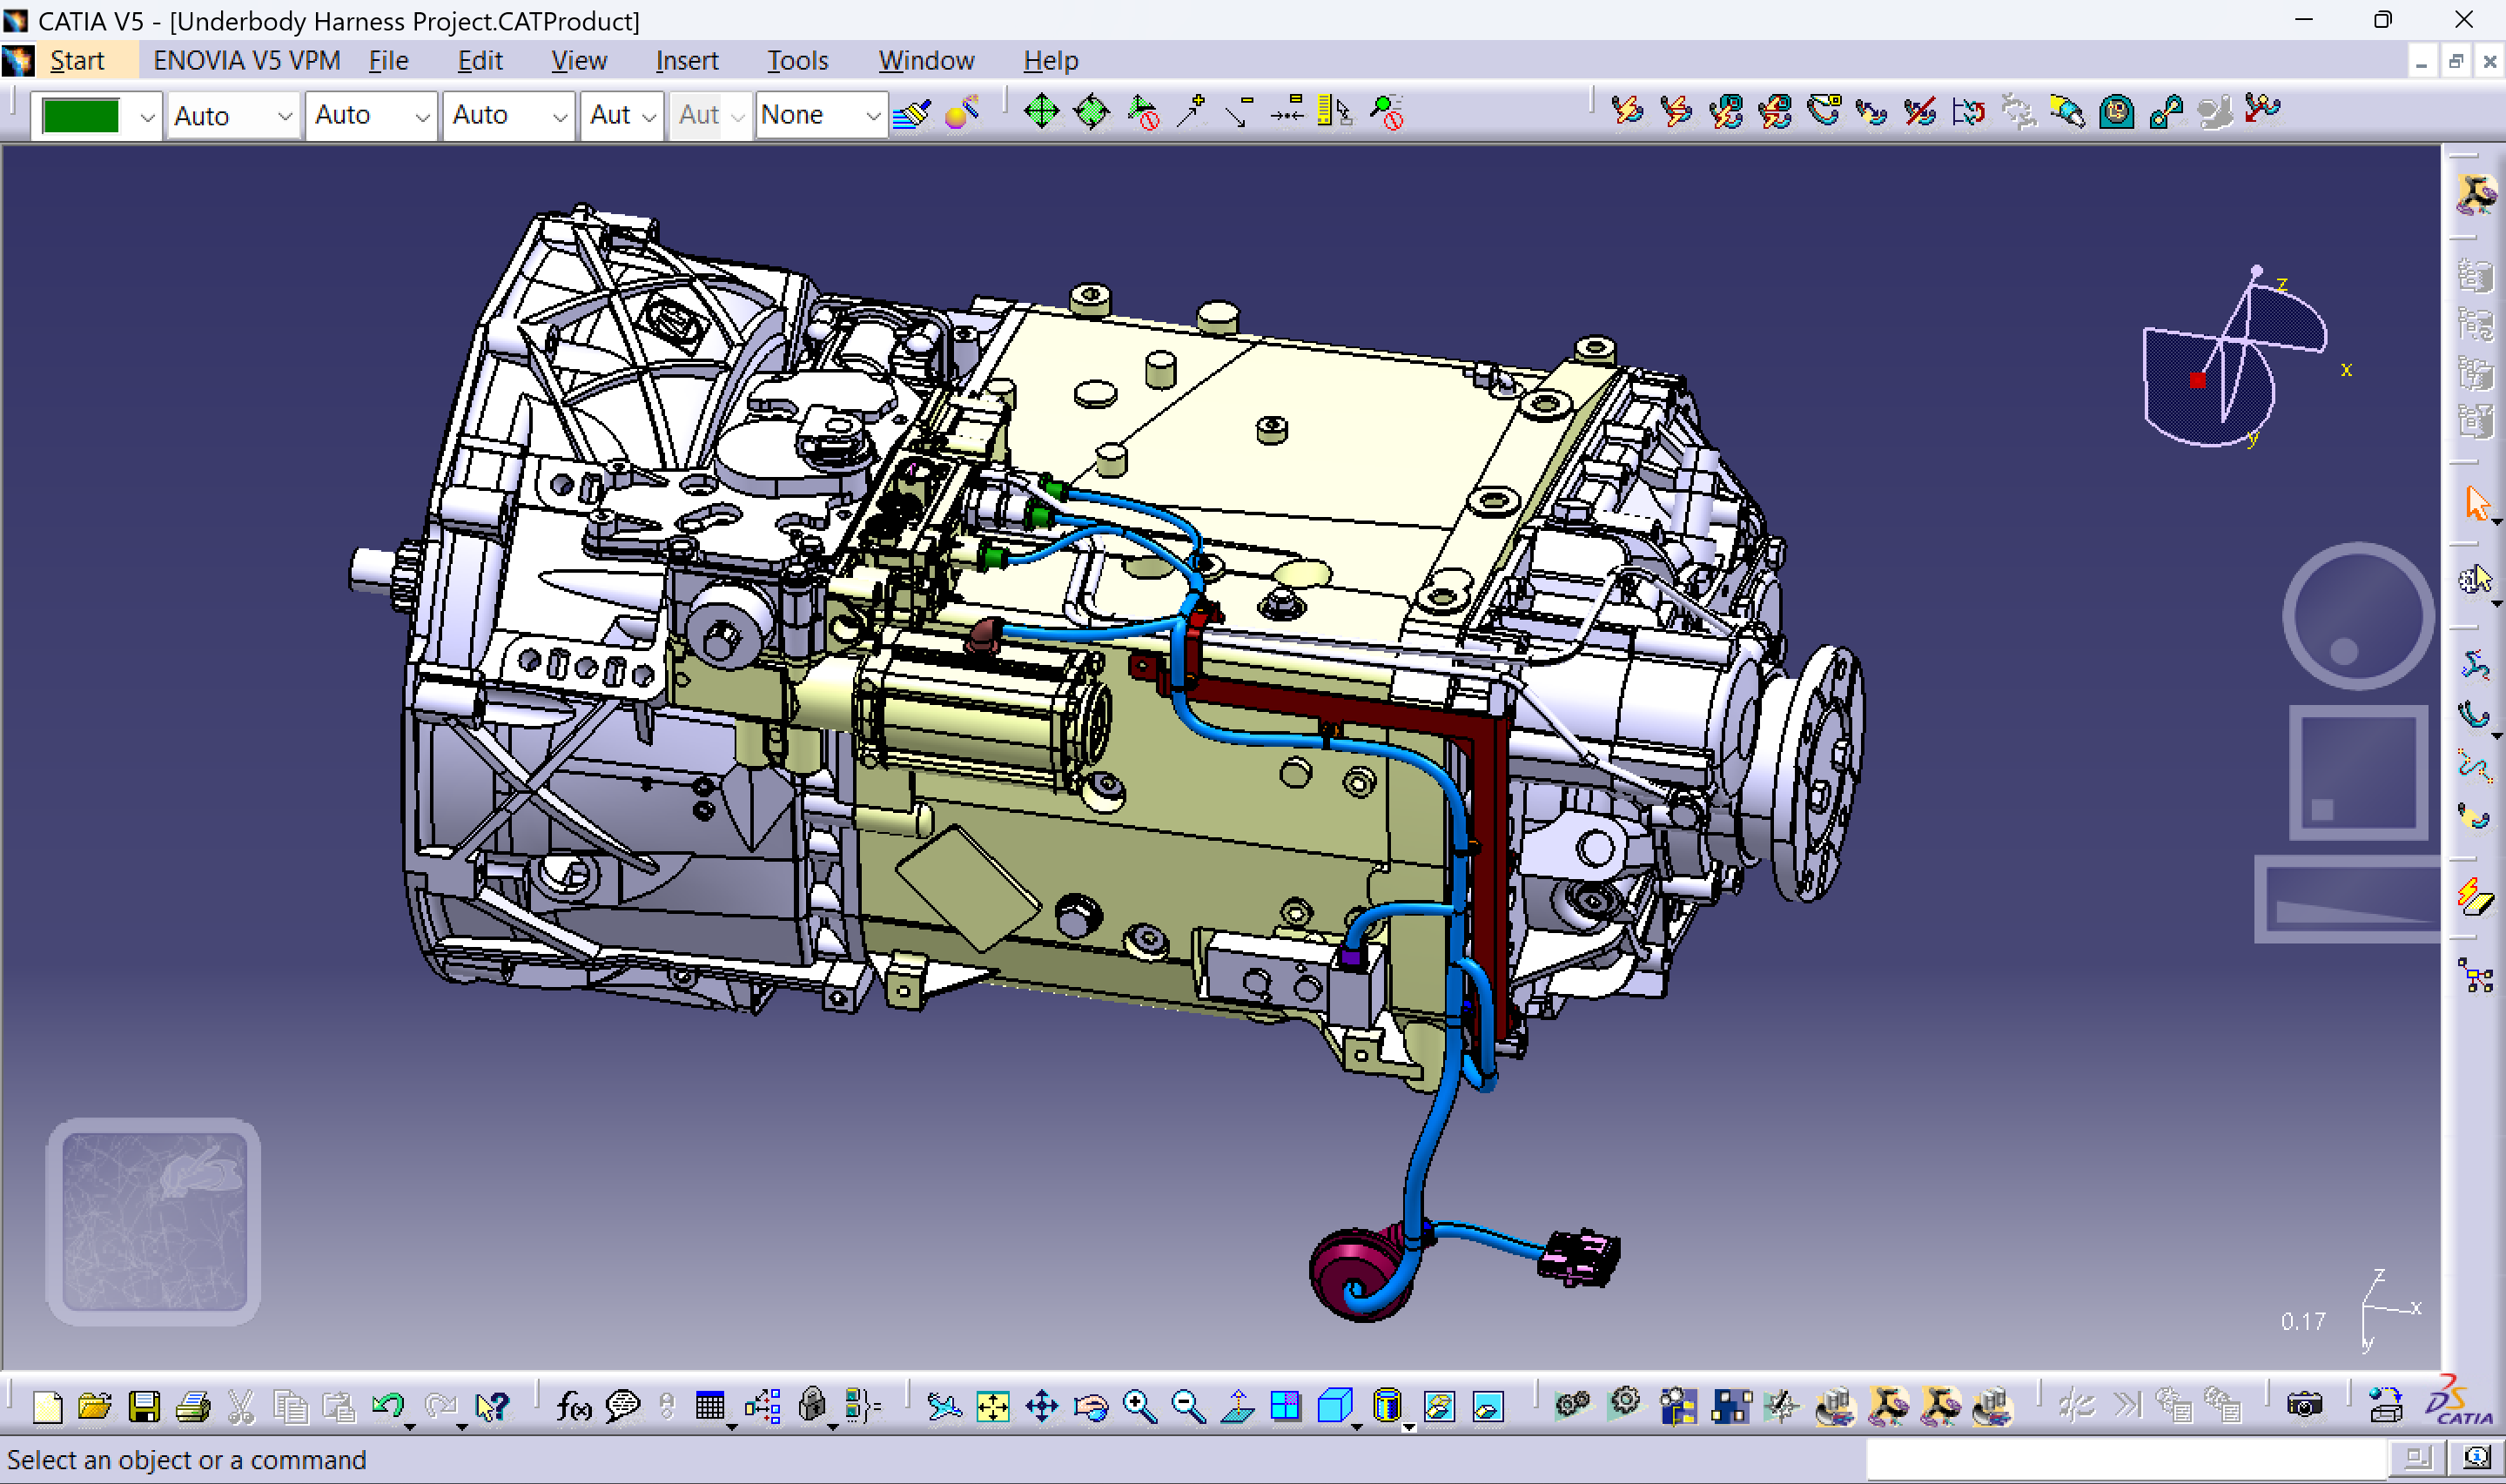Click ENOVIA V5 VPM menu entry
This screenshot has height=1484, width=2506.
246,61
